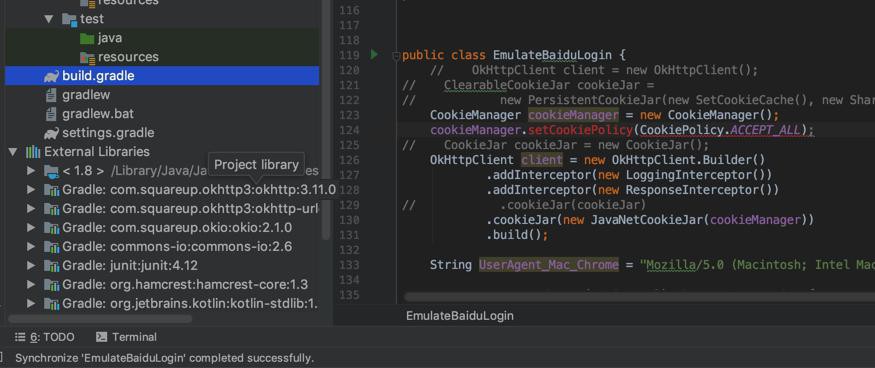Viewport: 875px width, 368px height.
Task: Expand the okhttp 3.11.0 Gradle library
Action: click(31, 190)
